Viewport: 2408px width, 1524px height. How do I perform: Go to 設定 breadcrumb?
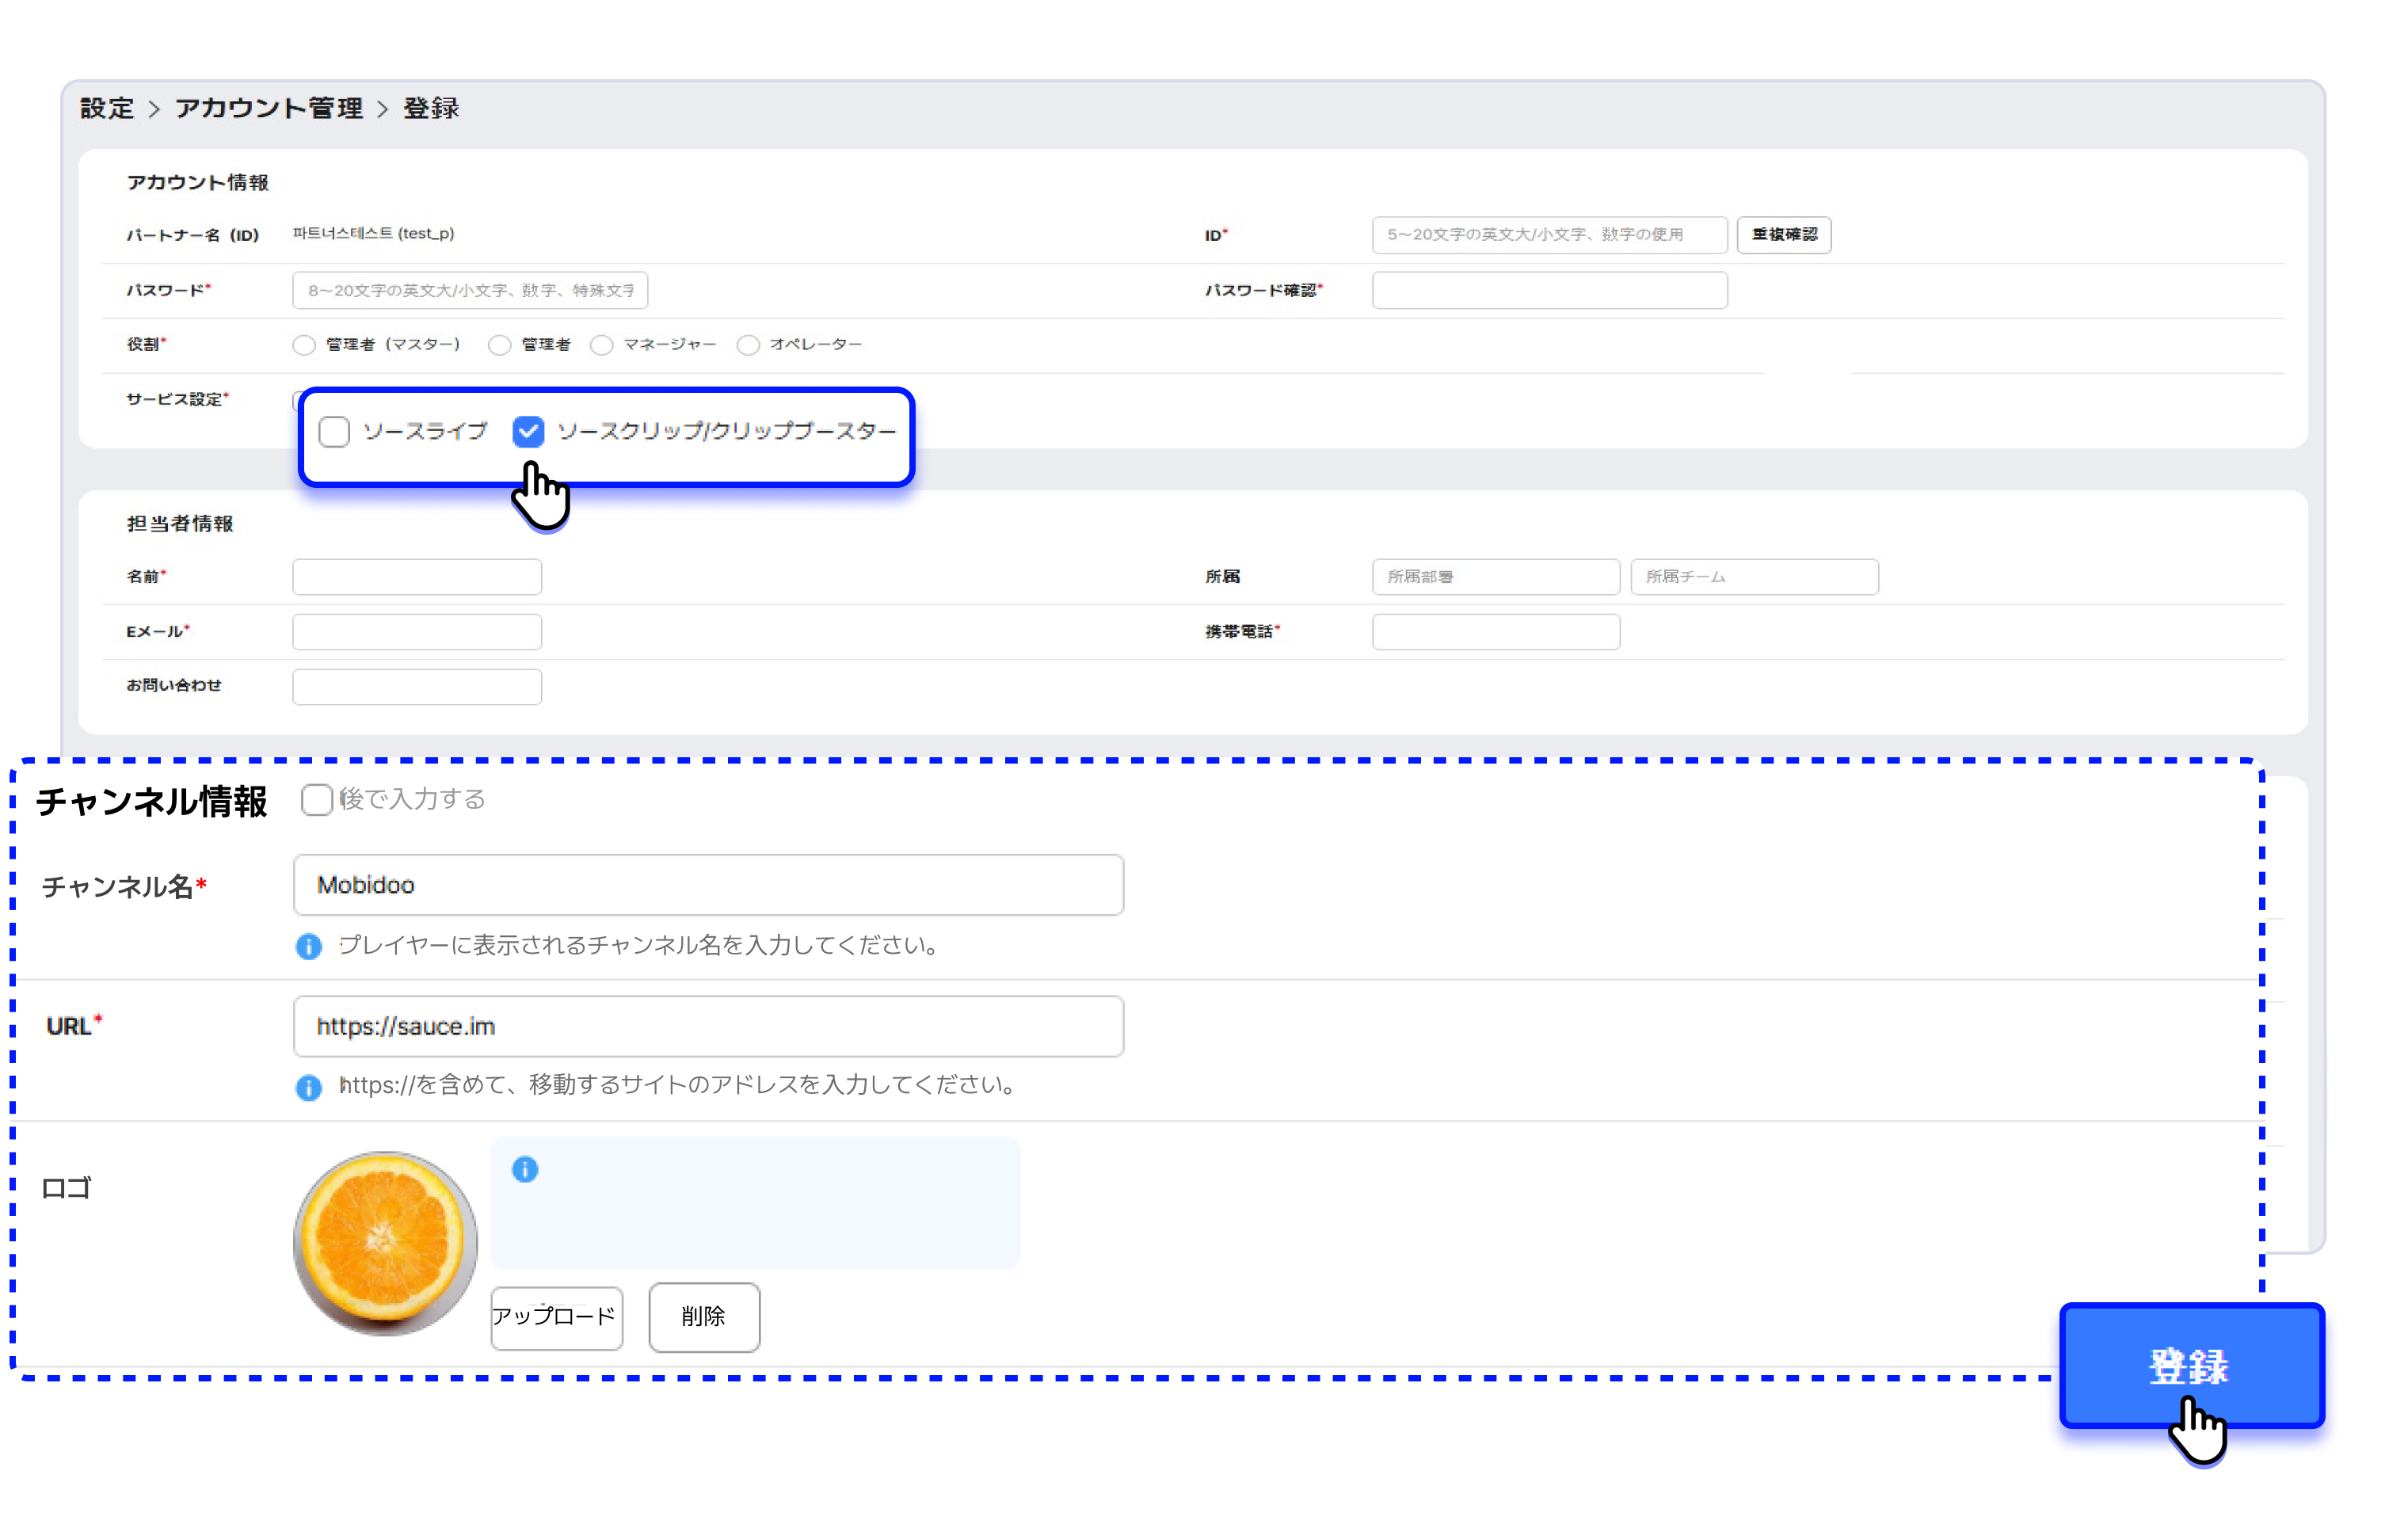point(107,108)
